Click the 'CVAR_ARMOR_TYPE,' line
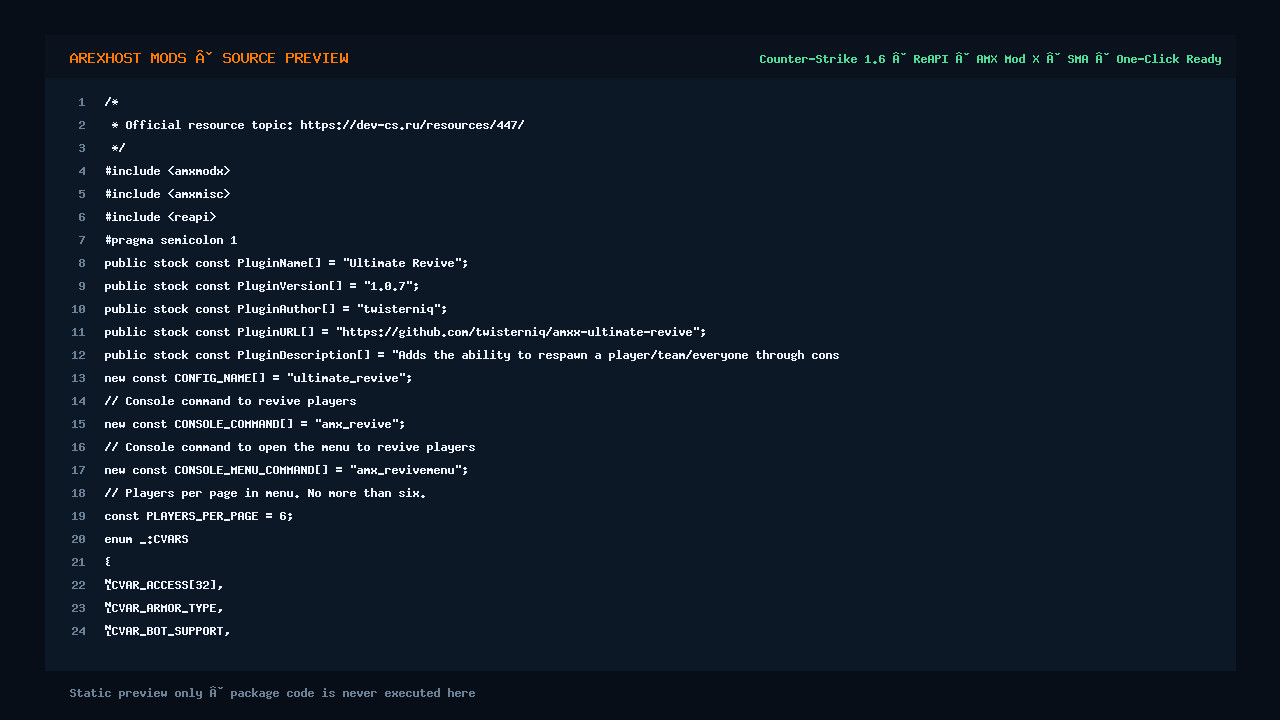This screenshot has width=1280, height=720. (164, 608)
